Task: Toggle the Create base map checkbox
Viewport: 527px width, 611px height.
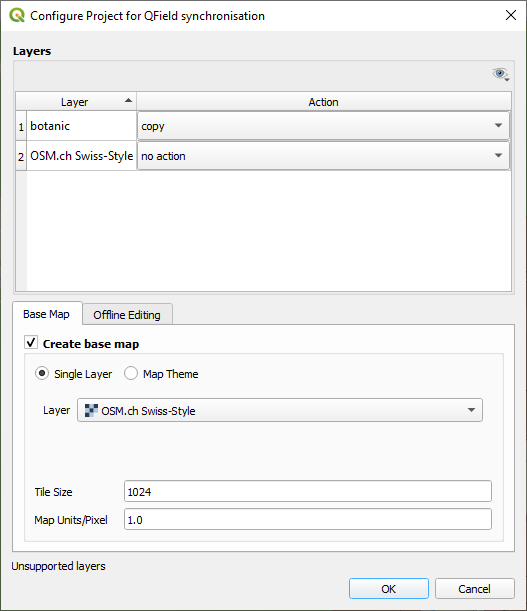Action: coord(31,343)
